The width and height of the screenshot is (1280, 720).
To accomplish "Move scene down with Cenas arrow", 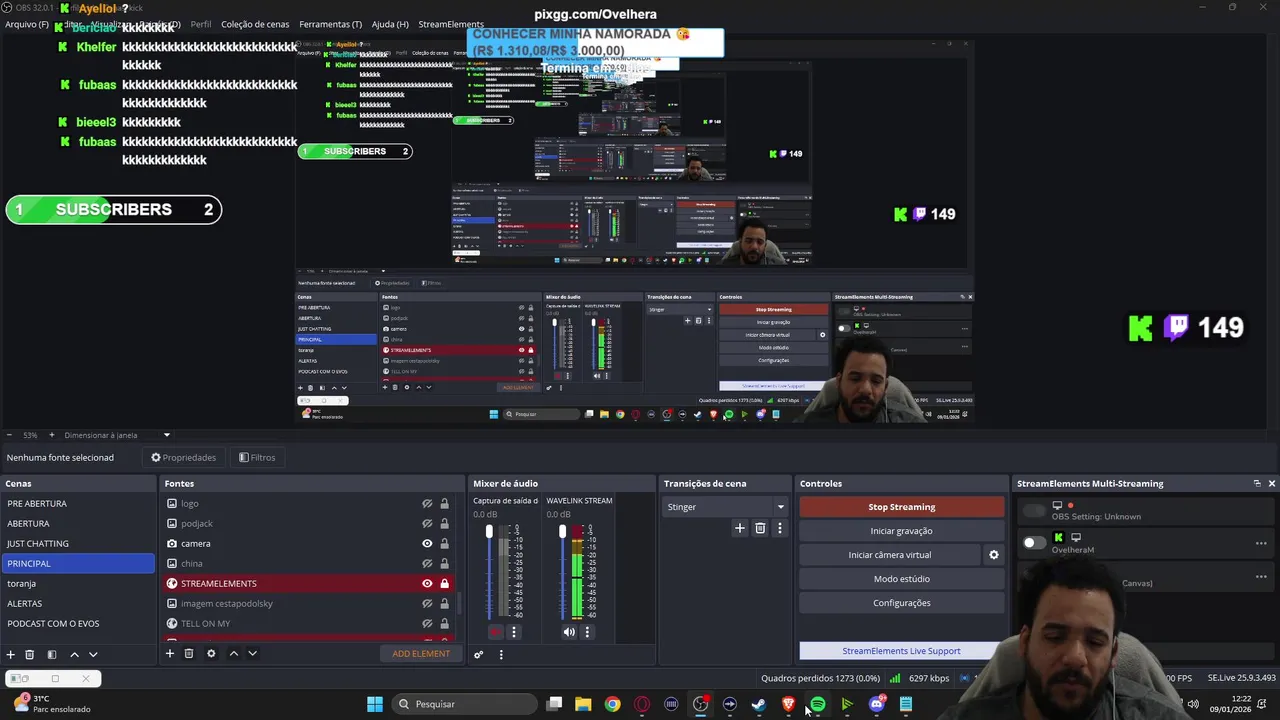I will pyautogui.click(x=93, y=654).
